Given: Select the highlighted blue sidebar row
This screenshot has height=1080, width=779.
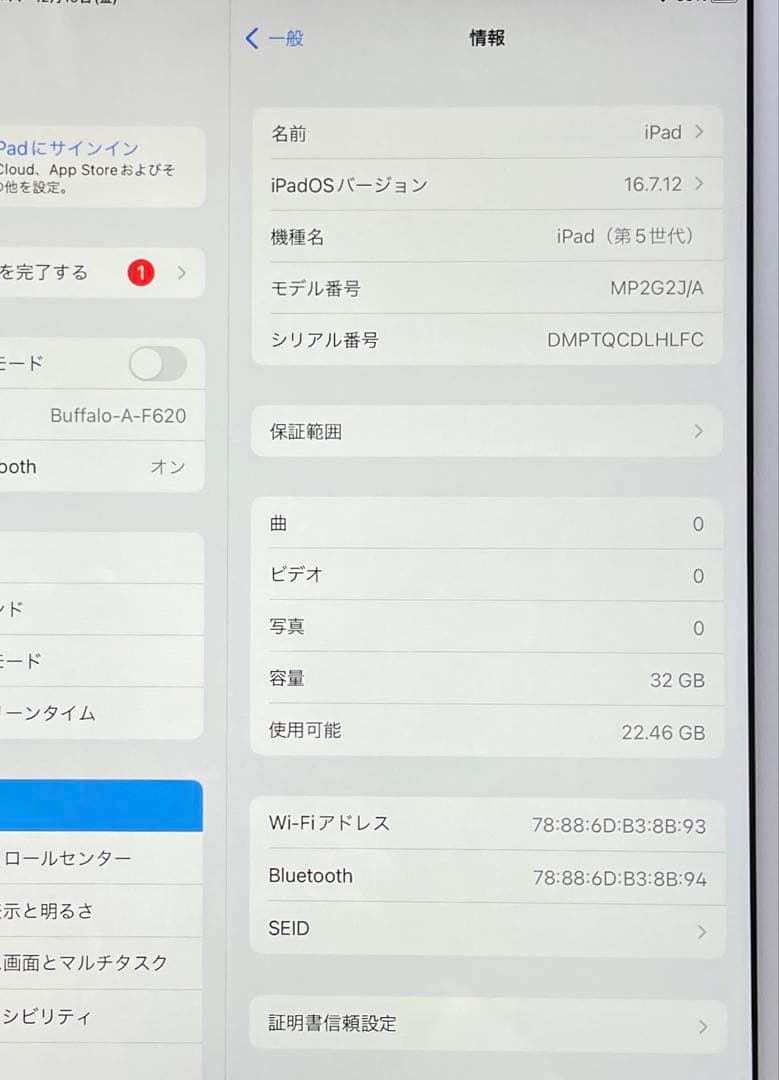Looking at the screenshot, I should pyautogui.click(x=101, y=805).
